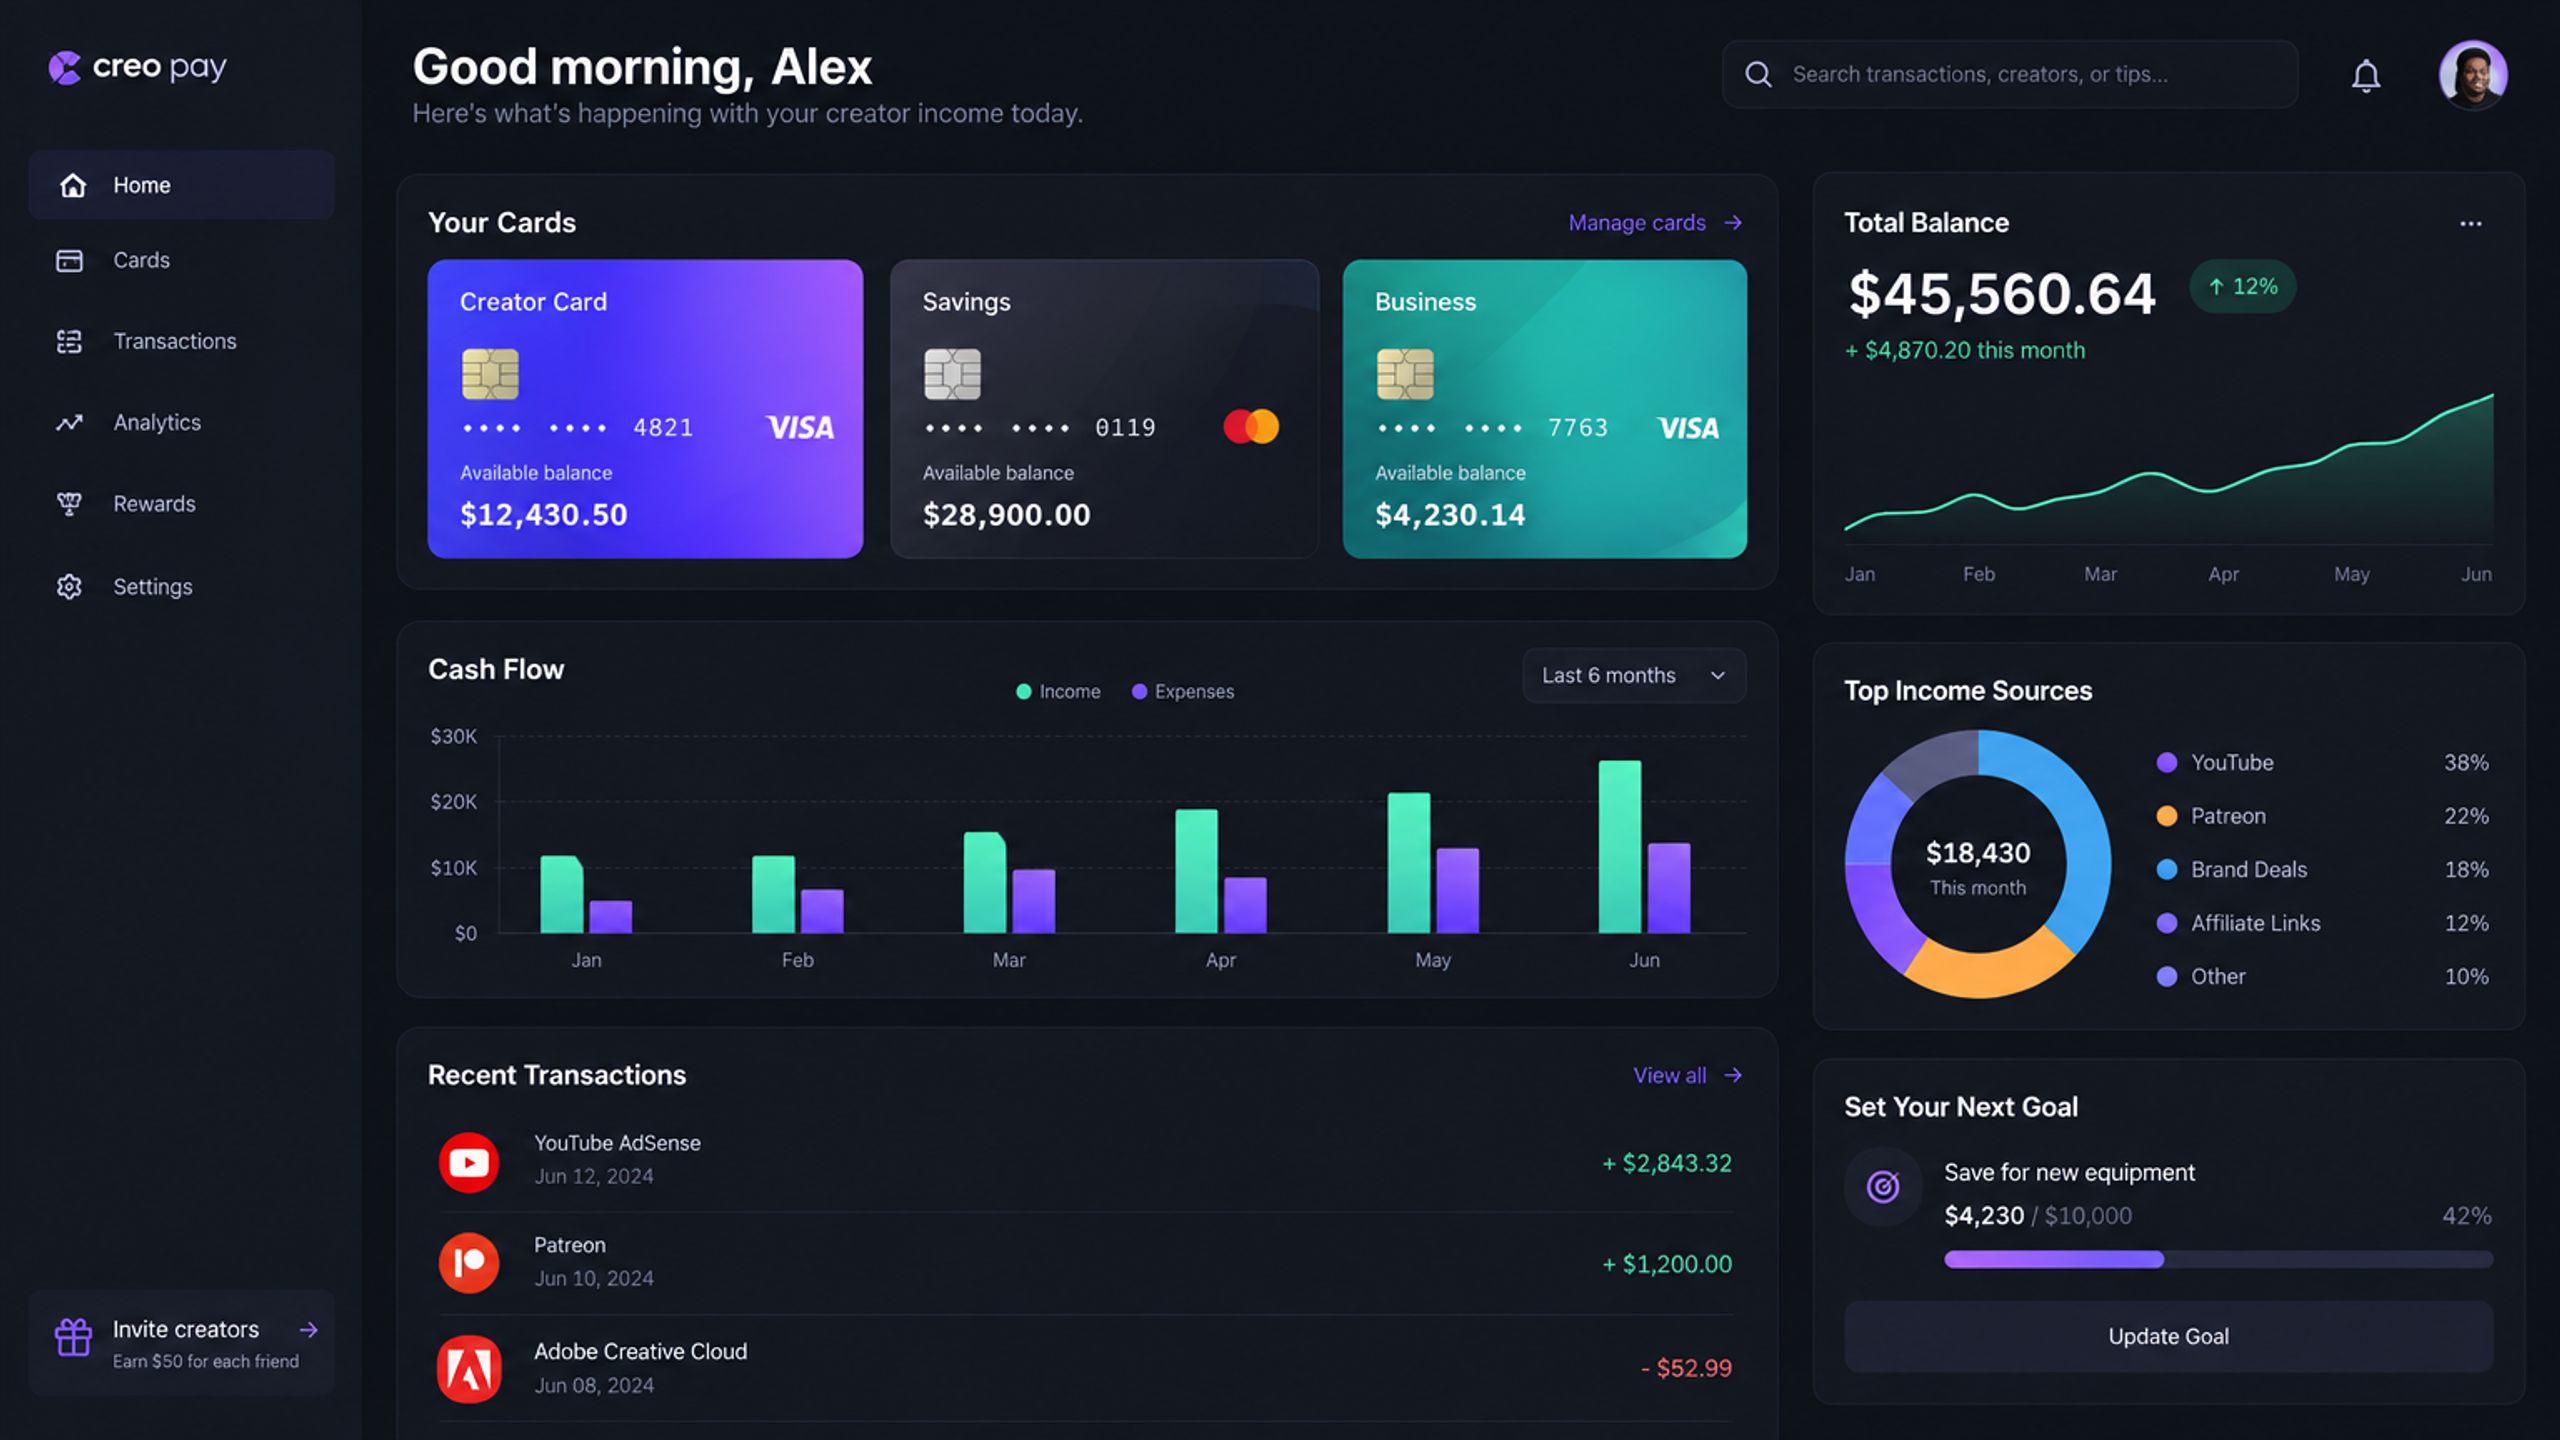Screen dimensions: 2560x1440
Task: Click the creo pay logo
Action: (x=138, y=67)
